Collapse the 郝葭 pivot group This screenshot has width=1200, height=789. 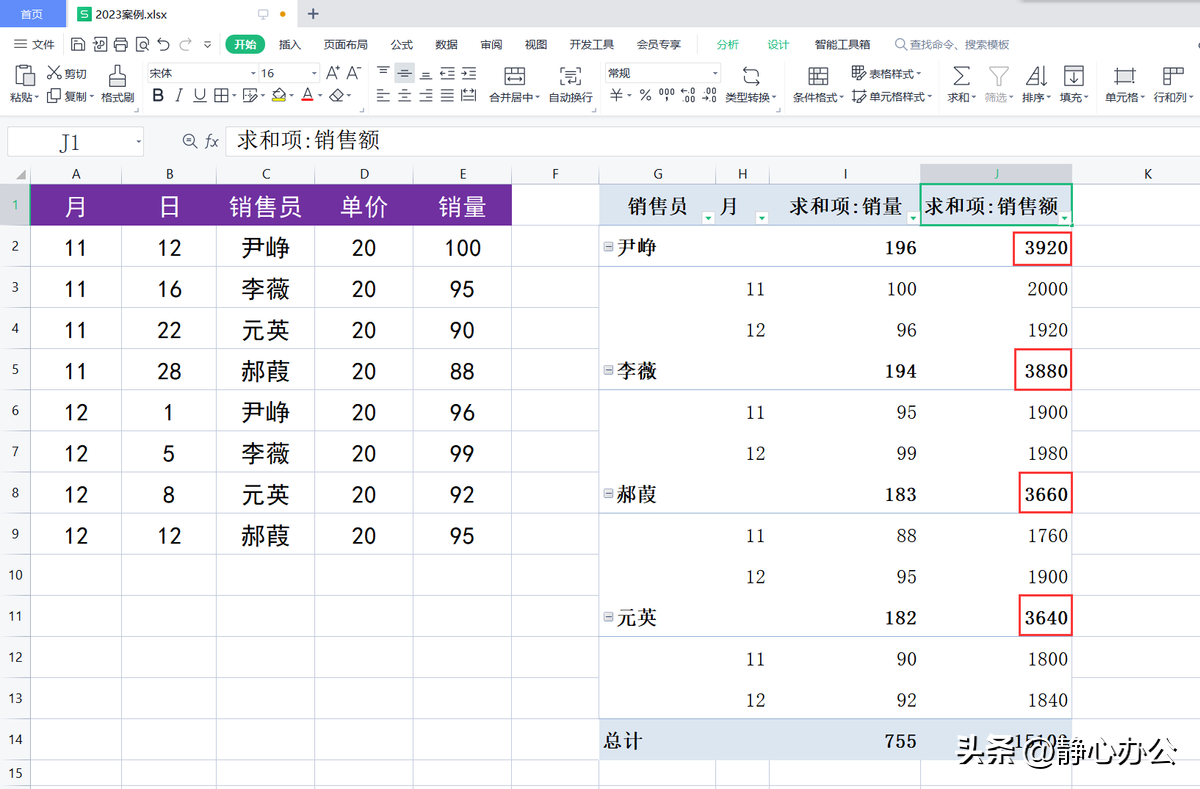(608, 493)
